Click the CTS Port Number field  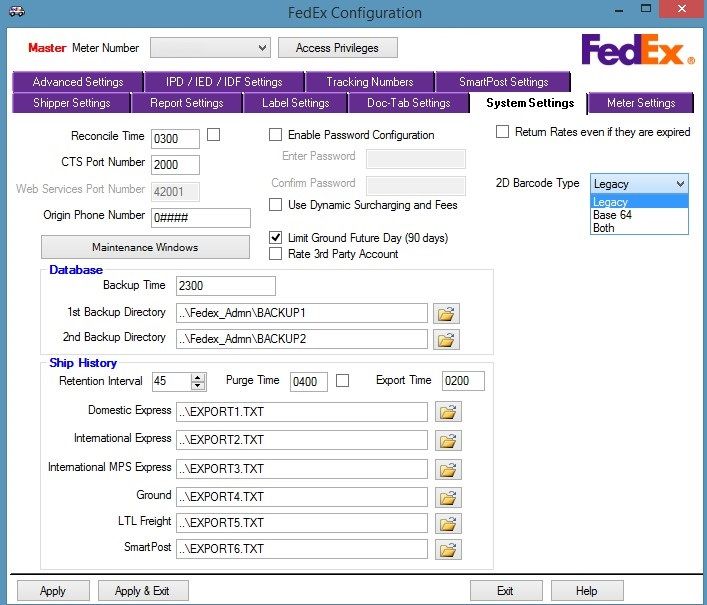175,165
